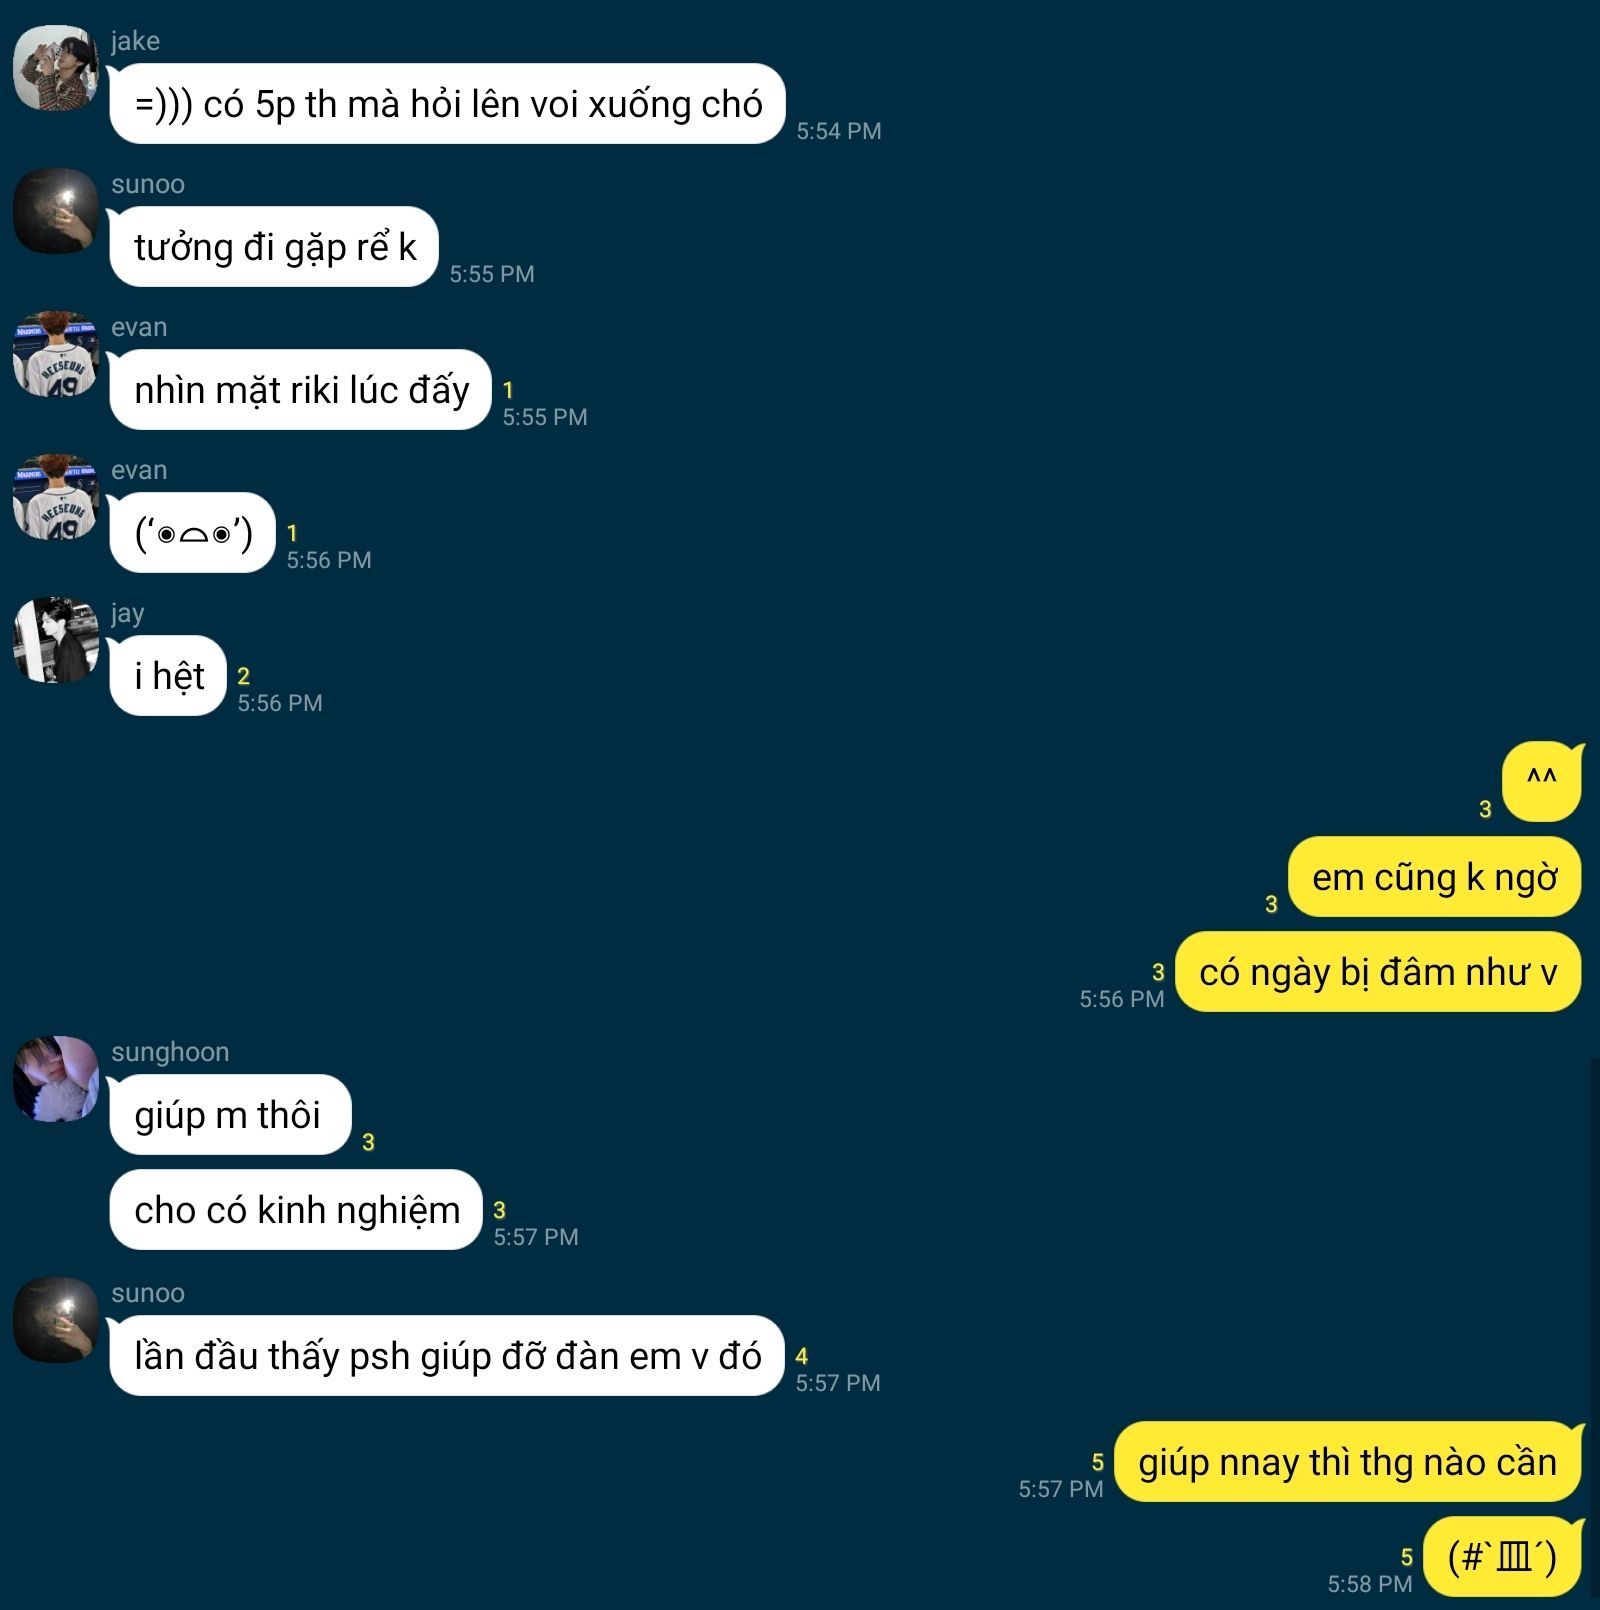Select the message 'tưởng đi gặp rể k'

pos(274,247)
